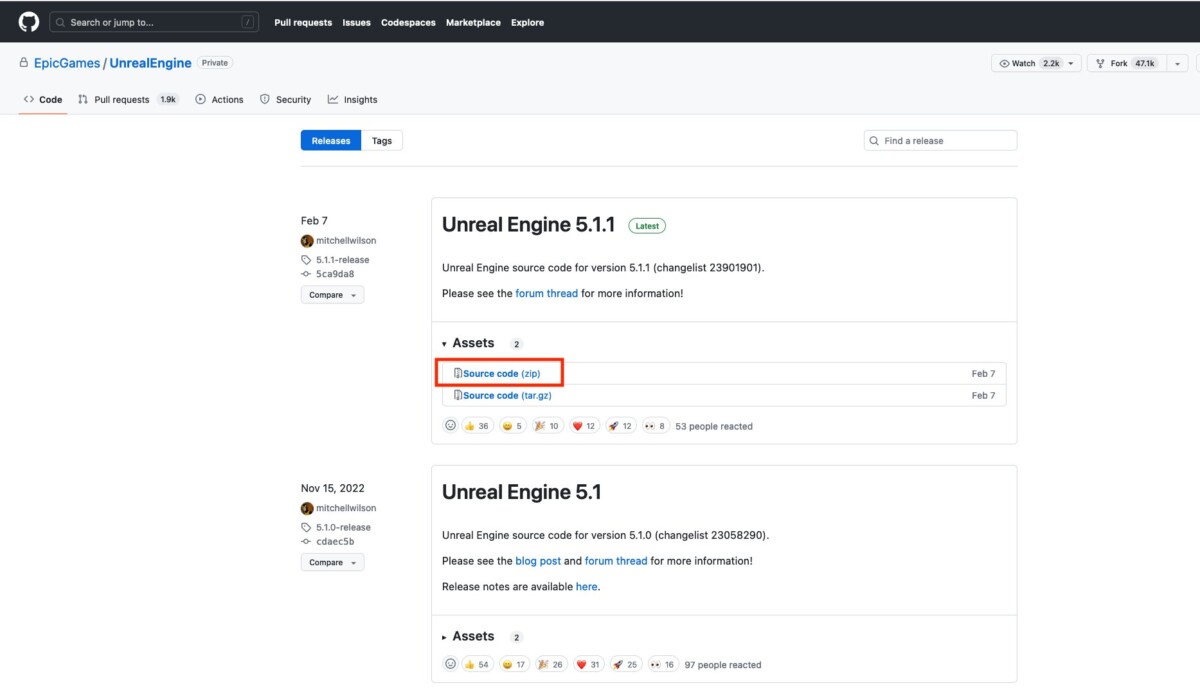Open the release notes 'here' link
The width and height of the screenshot is (1200, 699).
(x=587, y=587)
